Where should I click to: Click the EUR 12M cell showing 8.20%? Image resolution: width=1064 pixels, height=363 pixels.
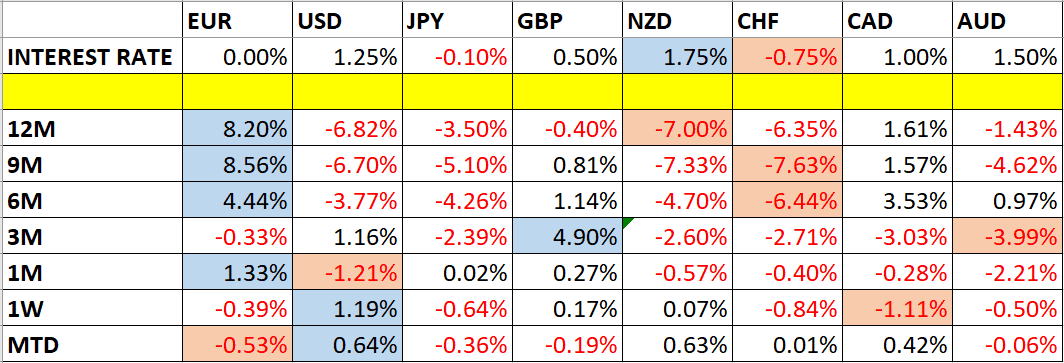point(238,128)
